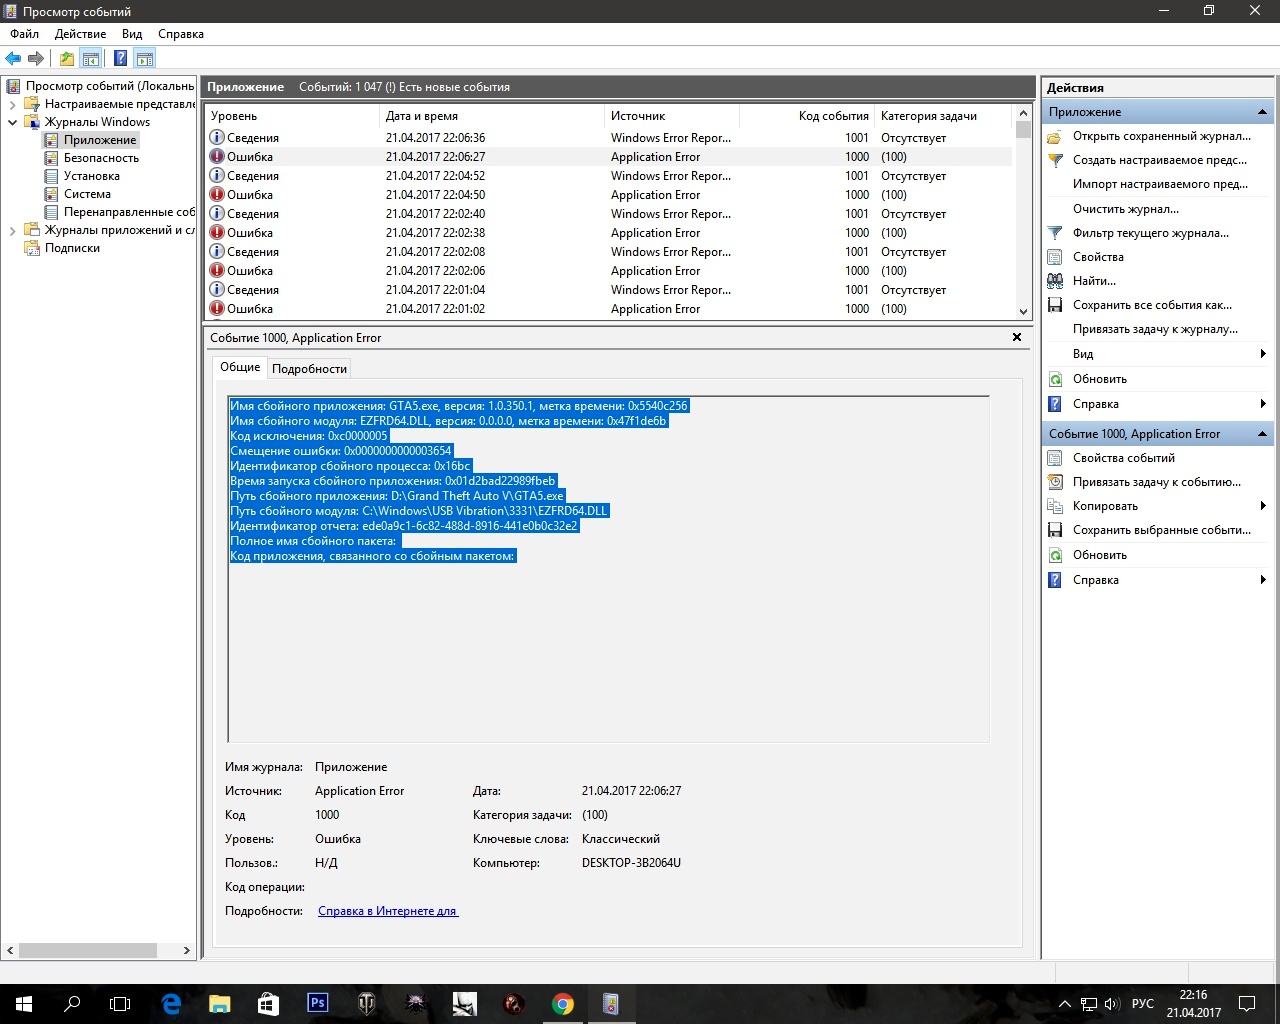1280x1024 pixels.
Task: Click the horizontal scrollbar in the console tree
Action: [x=88, y=950]
